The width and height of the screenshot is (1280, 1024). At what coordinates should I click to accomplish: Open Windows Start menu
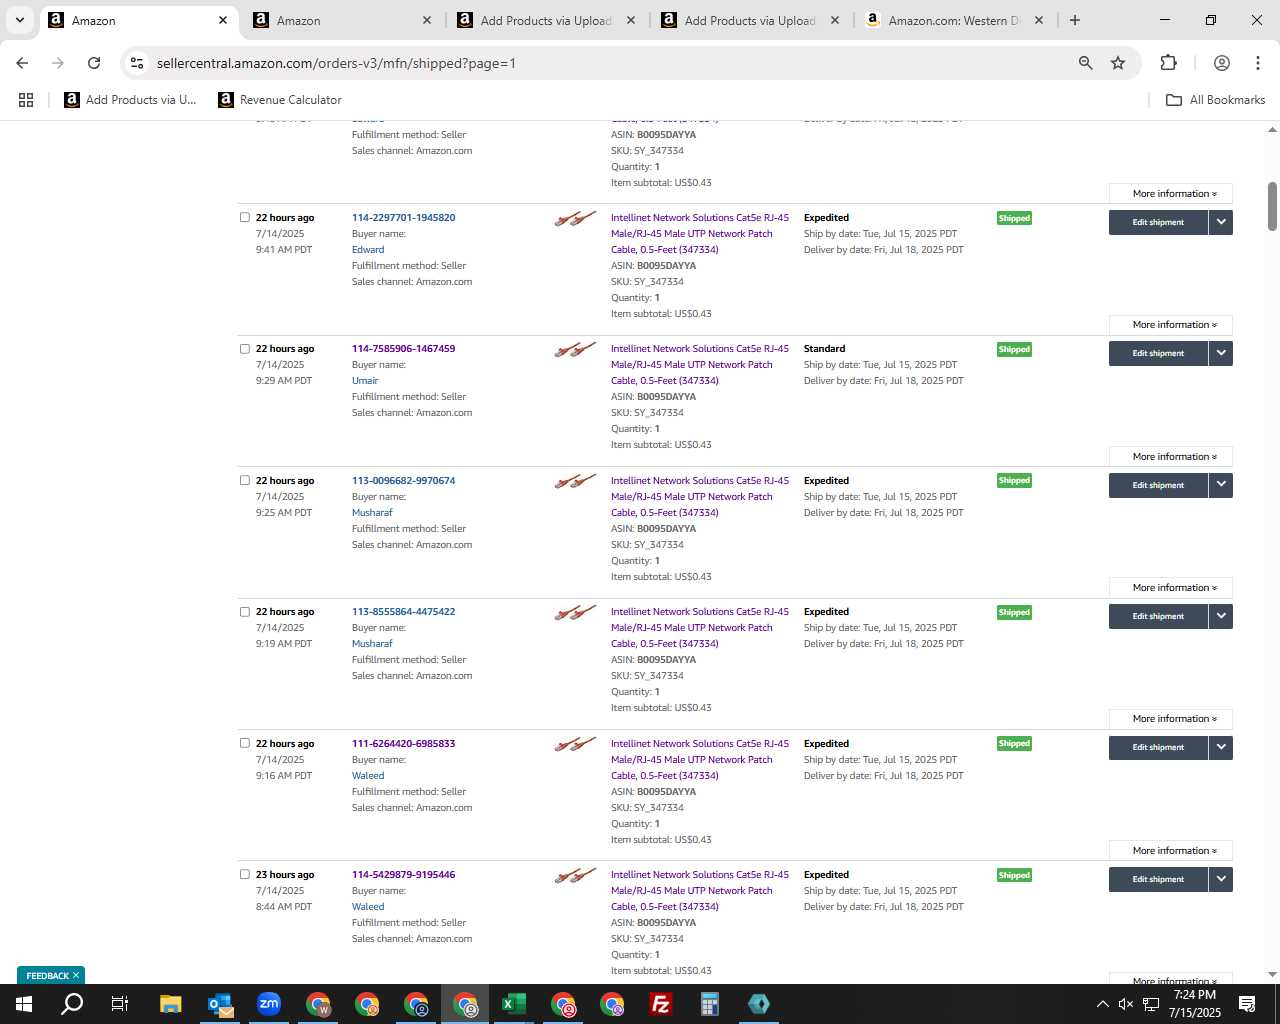pyautogui.click(x=24, y=1004)
